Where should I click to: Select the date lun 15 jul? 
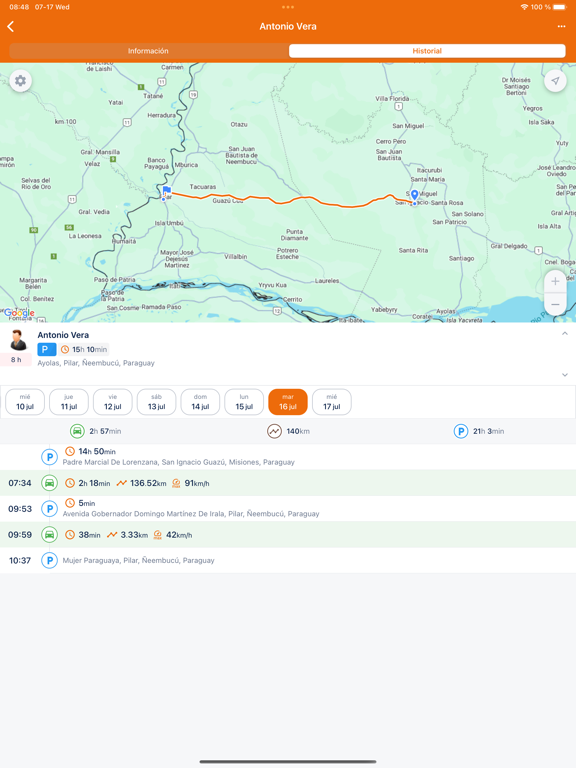click(x=244, y=402)
